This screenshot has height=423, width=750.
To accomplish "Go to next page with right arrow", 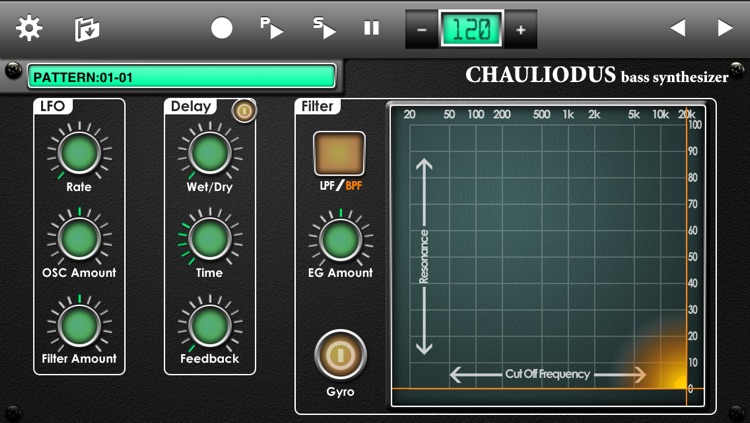I will click(725, 28).
